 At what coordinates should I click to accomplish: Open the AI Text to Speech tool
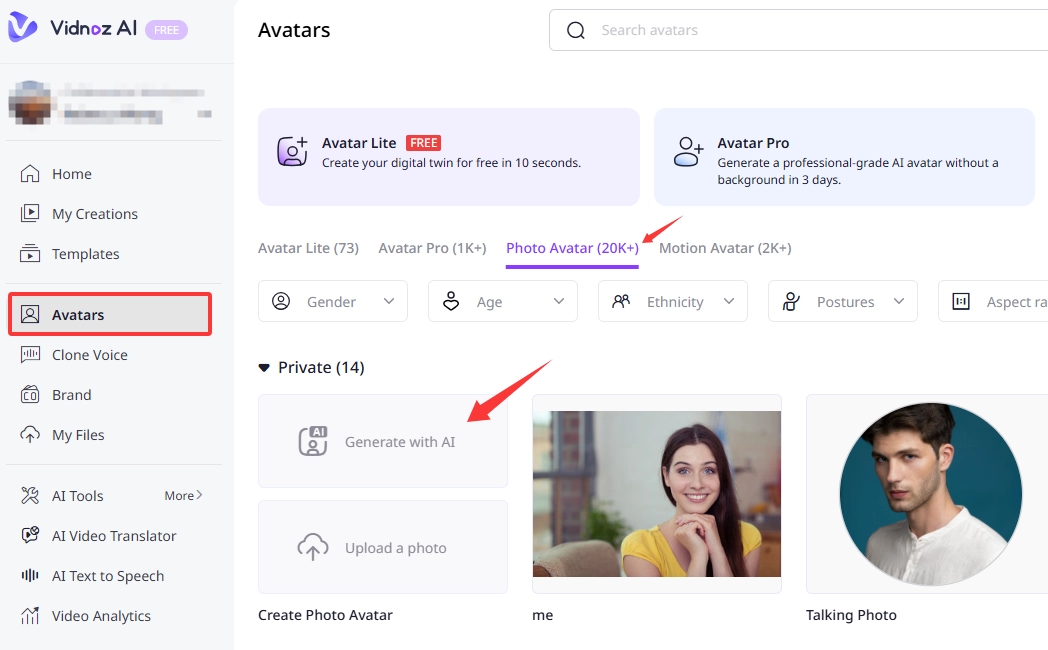pos(107,576)
